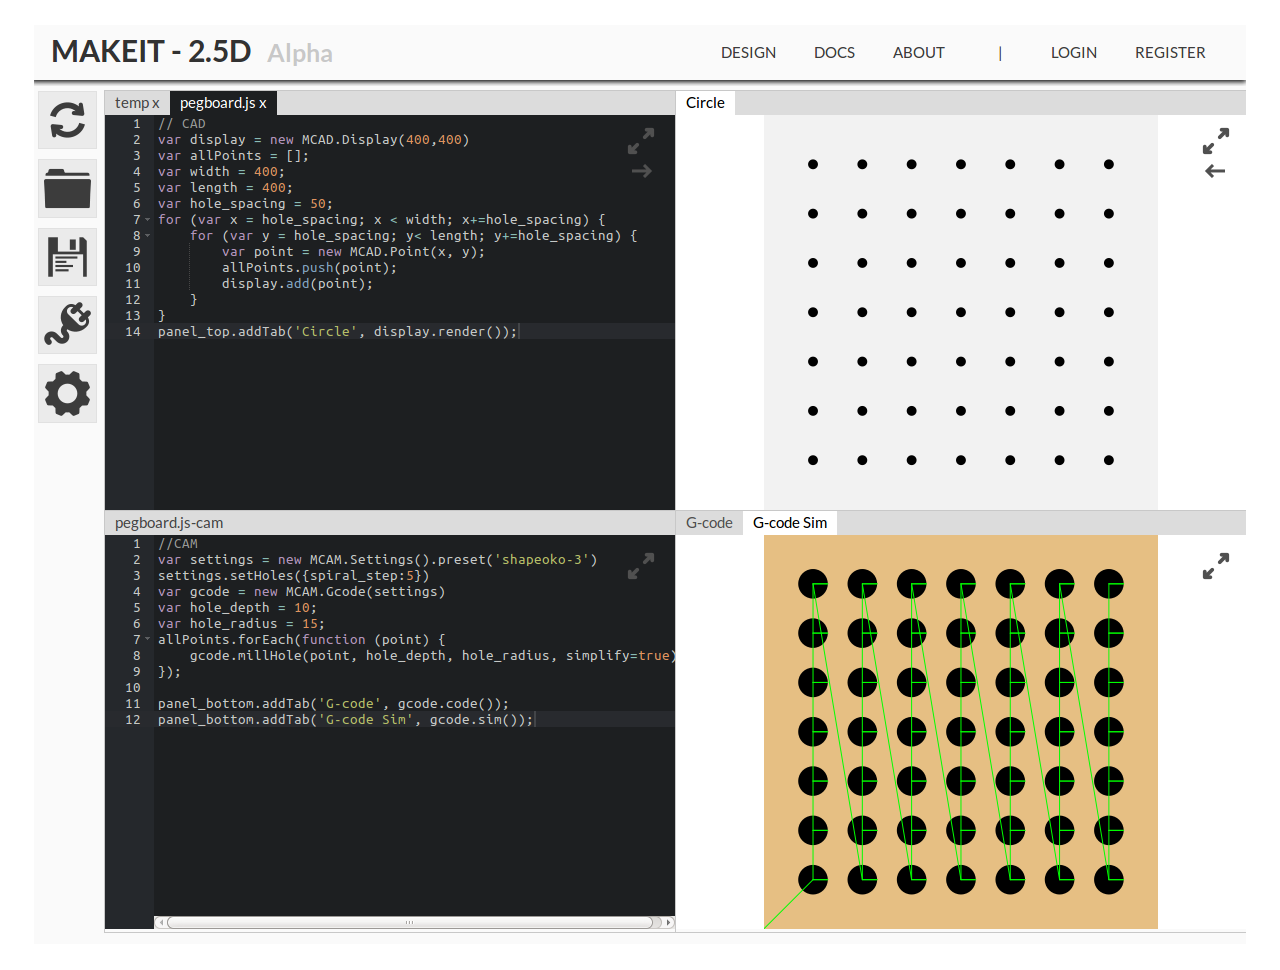Collapse forEach fold at line 7 in CAM editor

click(148, 640)
